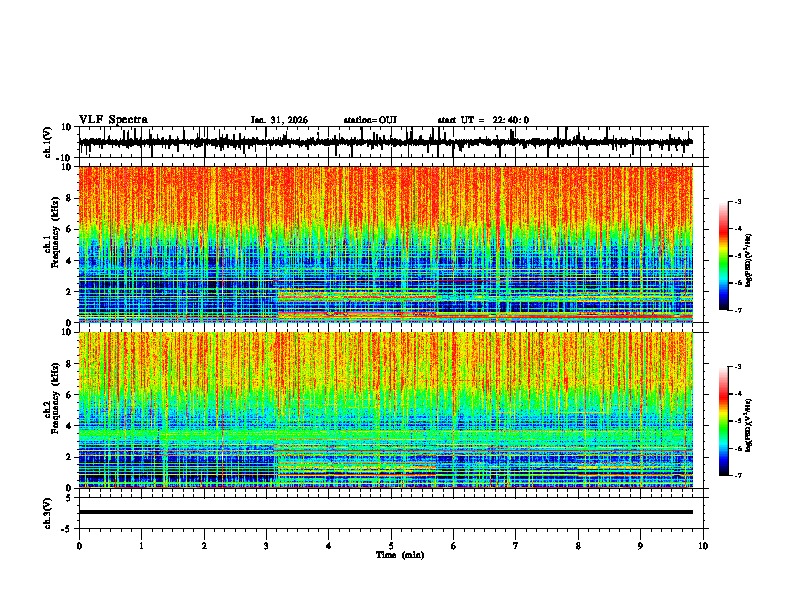Click the ch.2 spectrogram color scale bar
The width and height of the screenshot is (792, 612).
pos(724,421)
